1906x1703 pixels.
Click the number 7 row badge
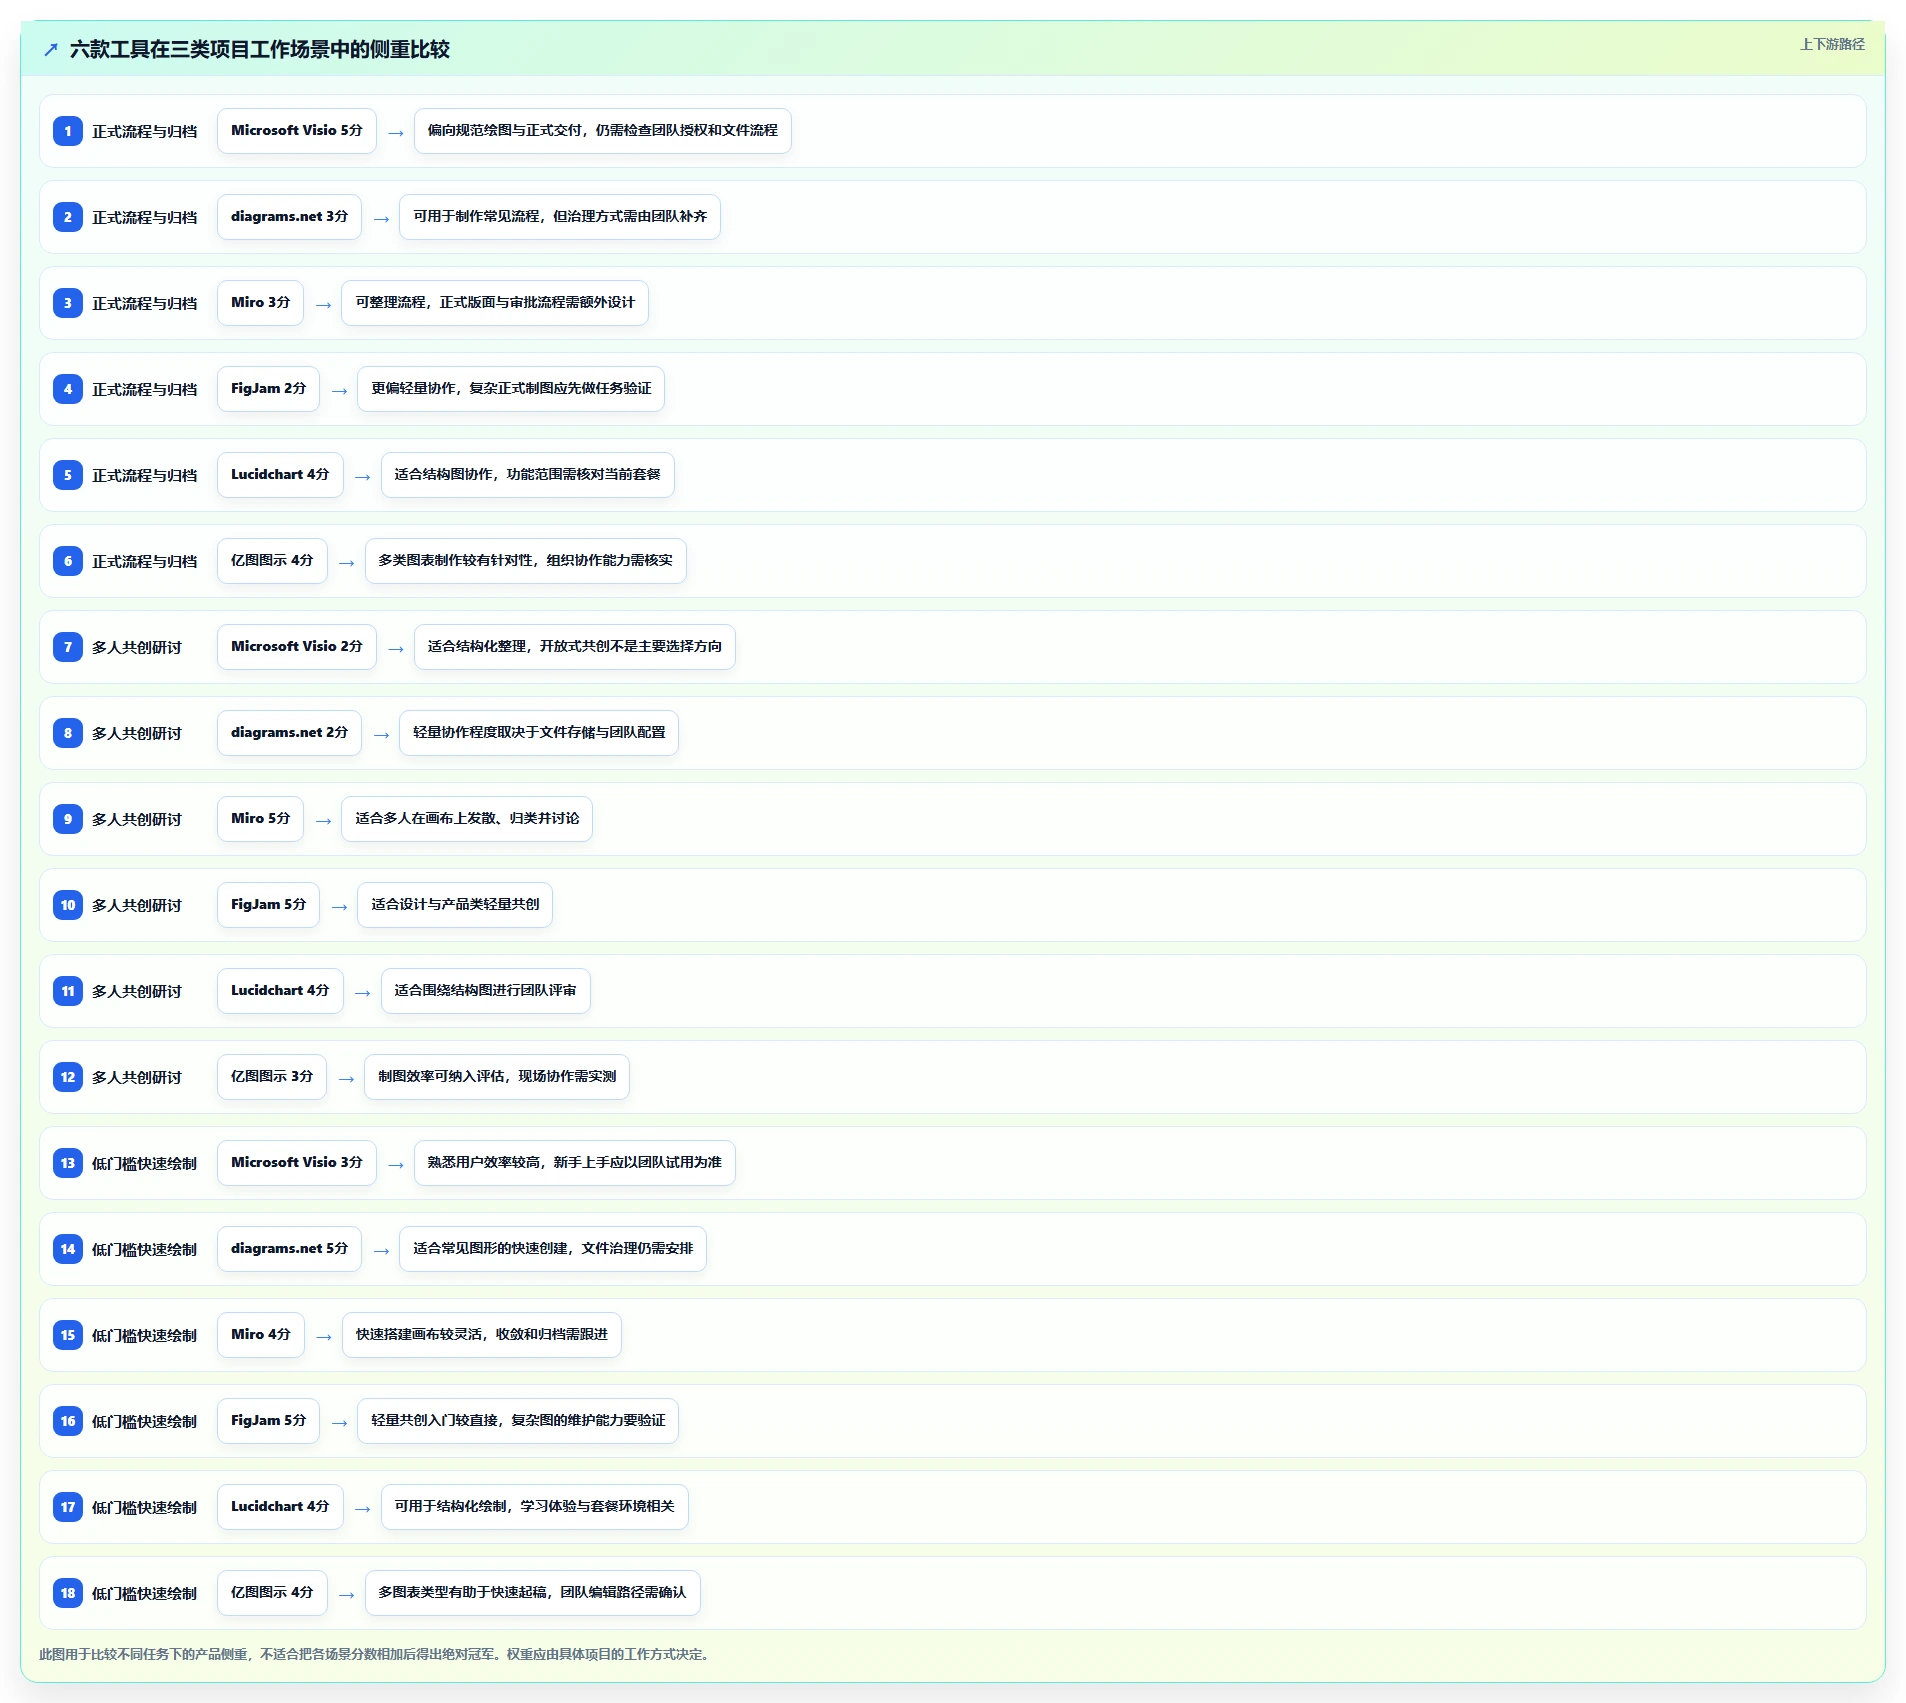68,647
